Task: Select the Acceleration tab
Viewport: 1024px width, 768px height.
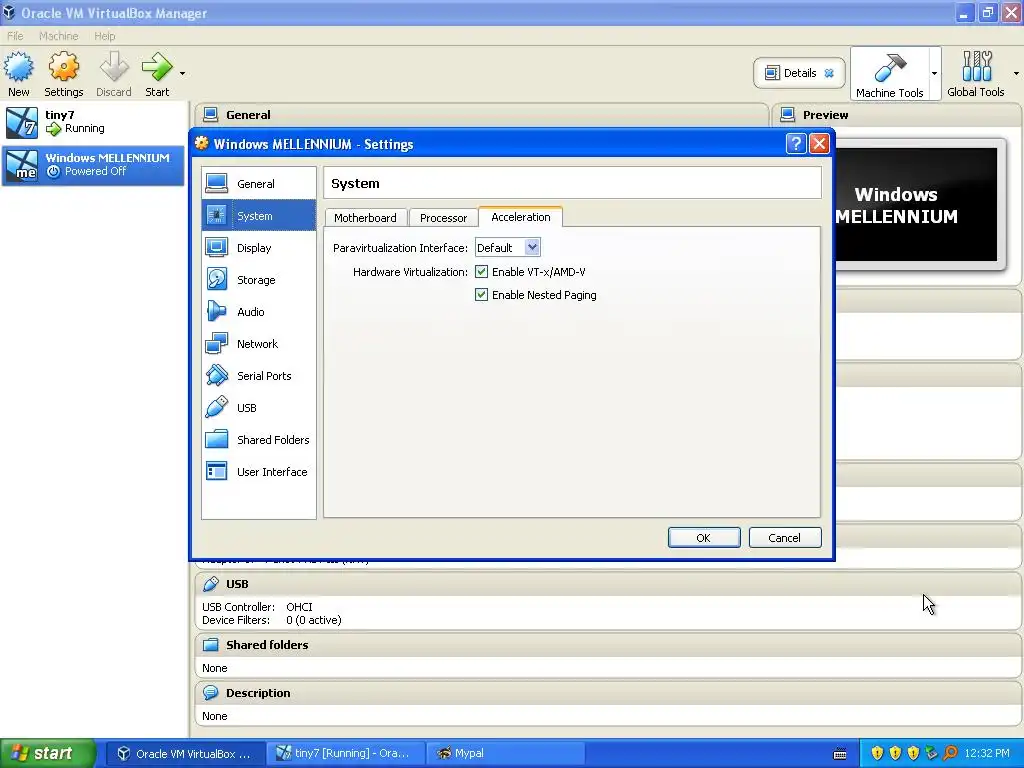Action: pyautogui.click(x=520, y=217)
